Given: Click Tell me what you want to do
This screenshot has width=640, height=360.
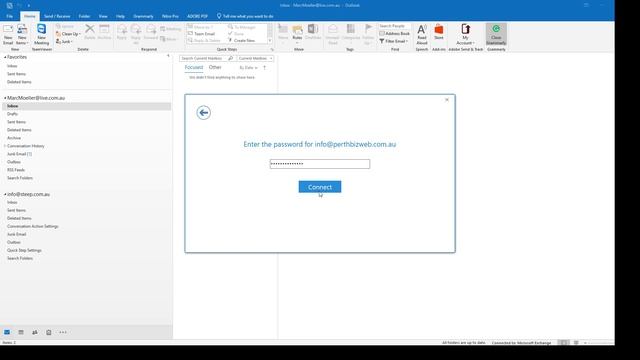Looking at the screenshot, I should 245,16.
